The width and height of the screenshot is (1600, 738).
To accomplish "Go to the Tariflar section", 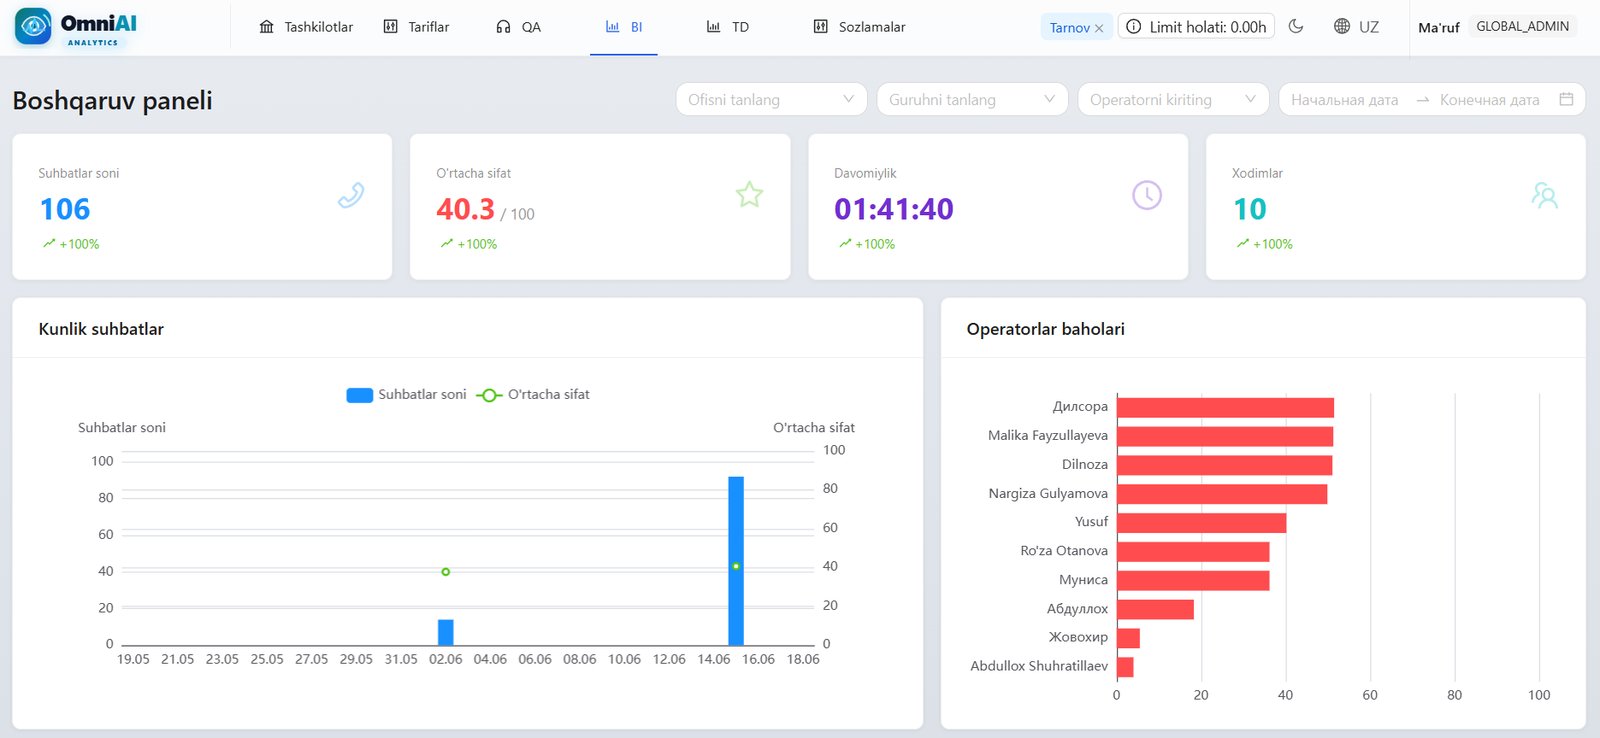I will tap(416, 27).
